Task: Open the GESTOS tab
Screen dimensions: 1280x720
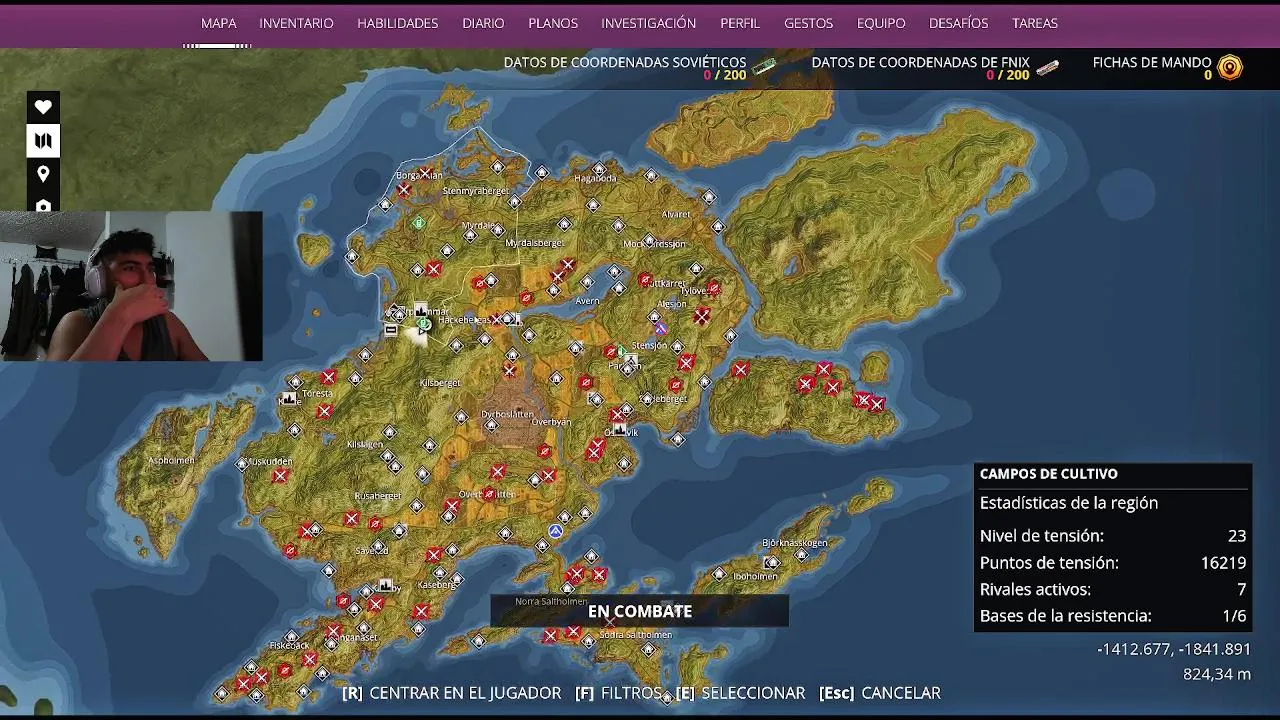Action: (808, 23)
